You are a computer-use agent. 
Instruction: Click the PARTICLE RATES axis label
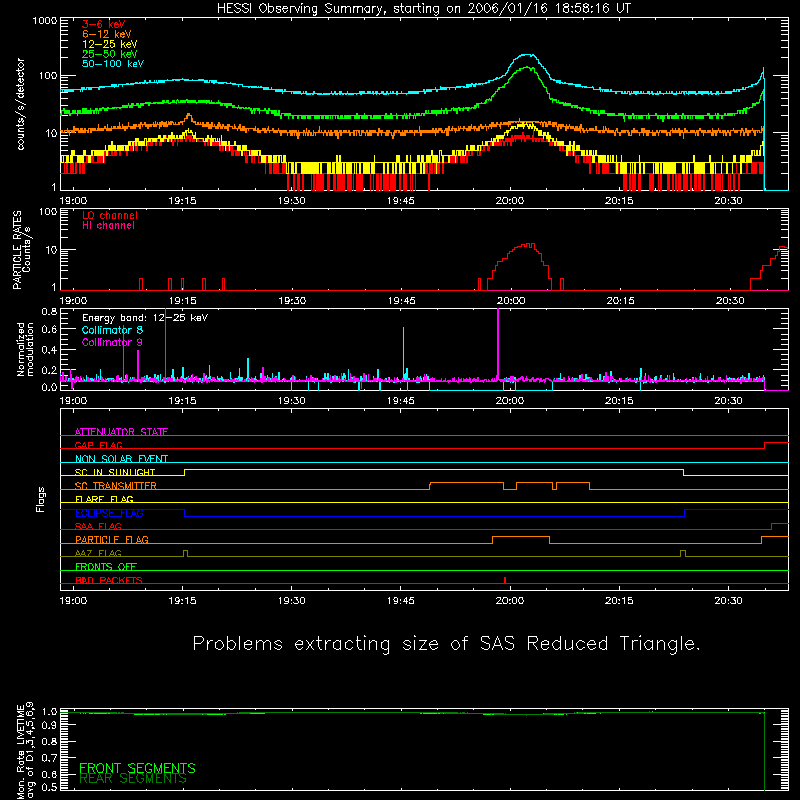point(22,250)
